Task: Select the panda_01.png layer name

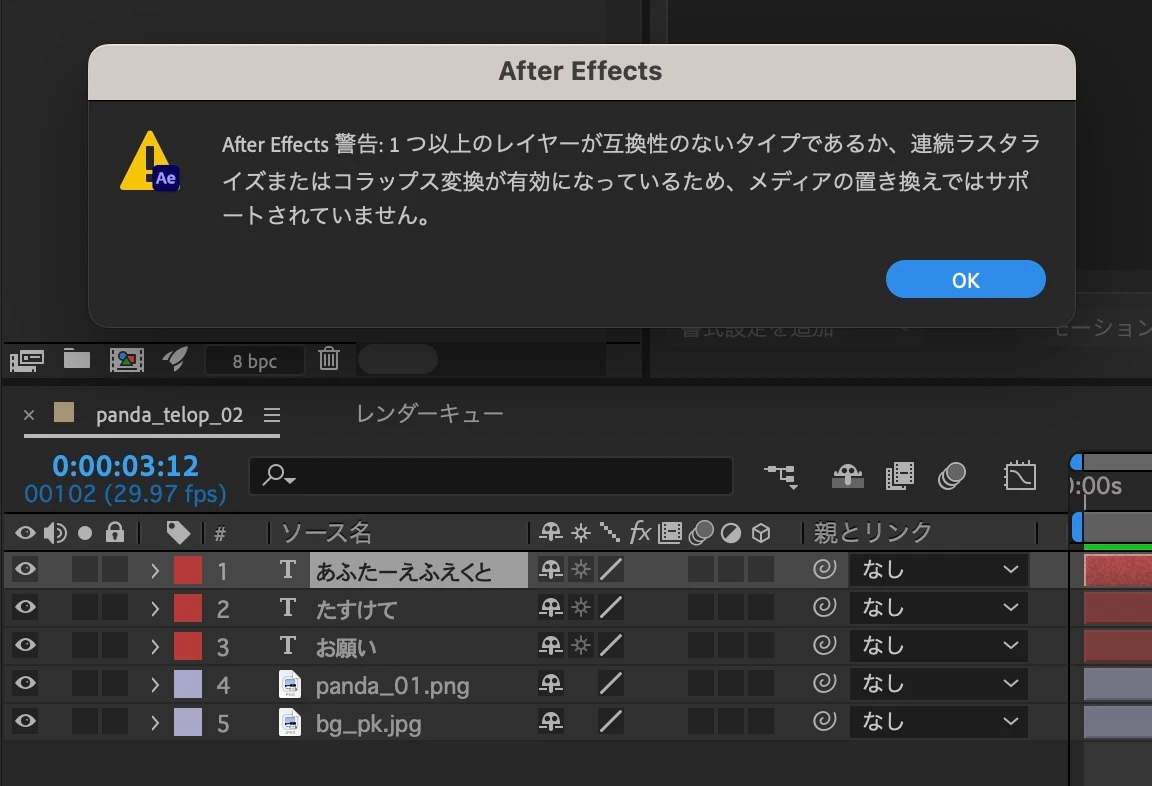Action: click(x=392, y=686)
